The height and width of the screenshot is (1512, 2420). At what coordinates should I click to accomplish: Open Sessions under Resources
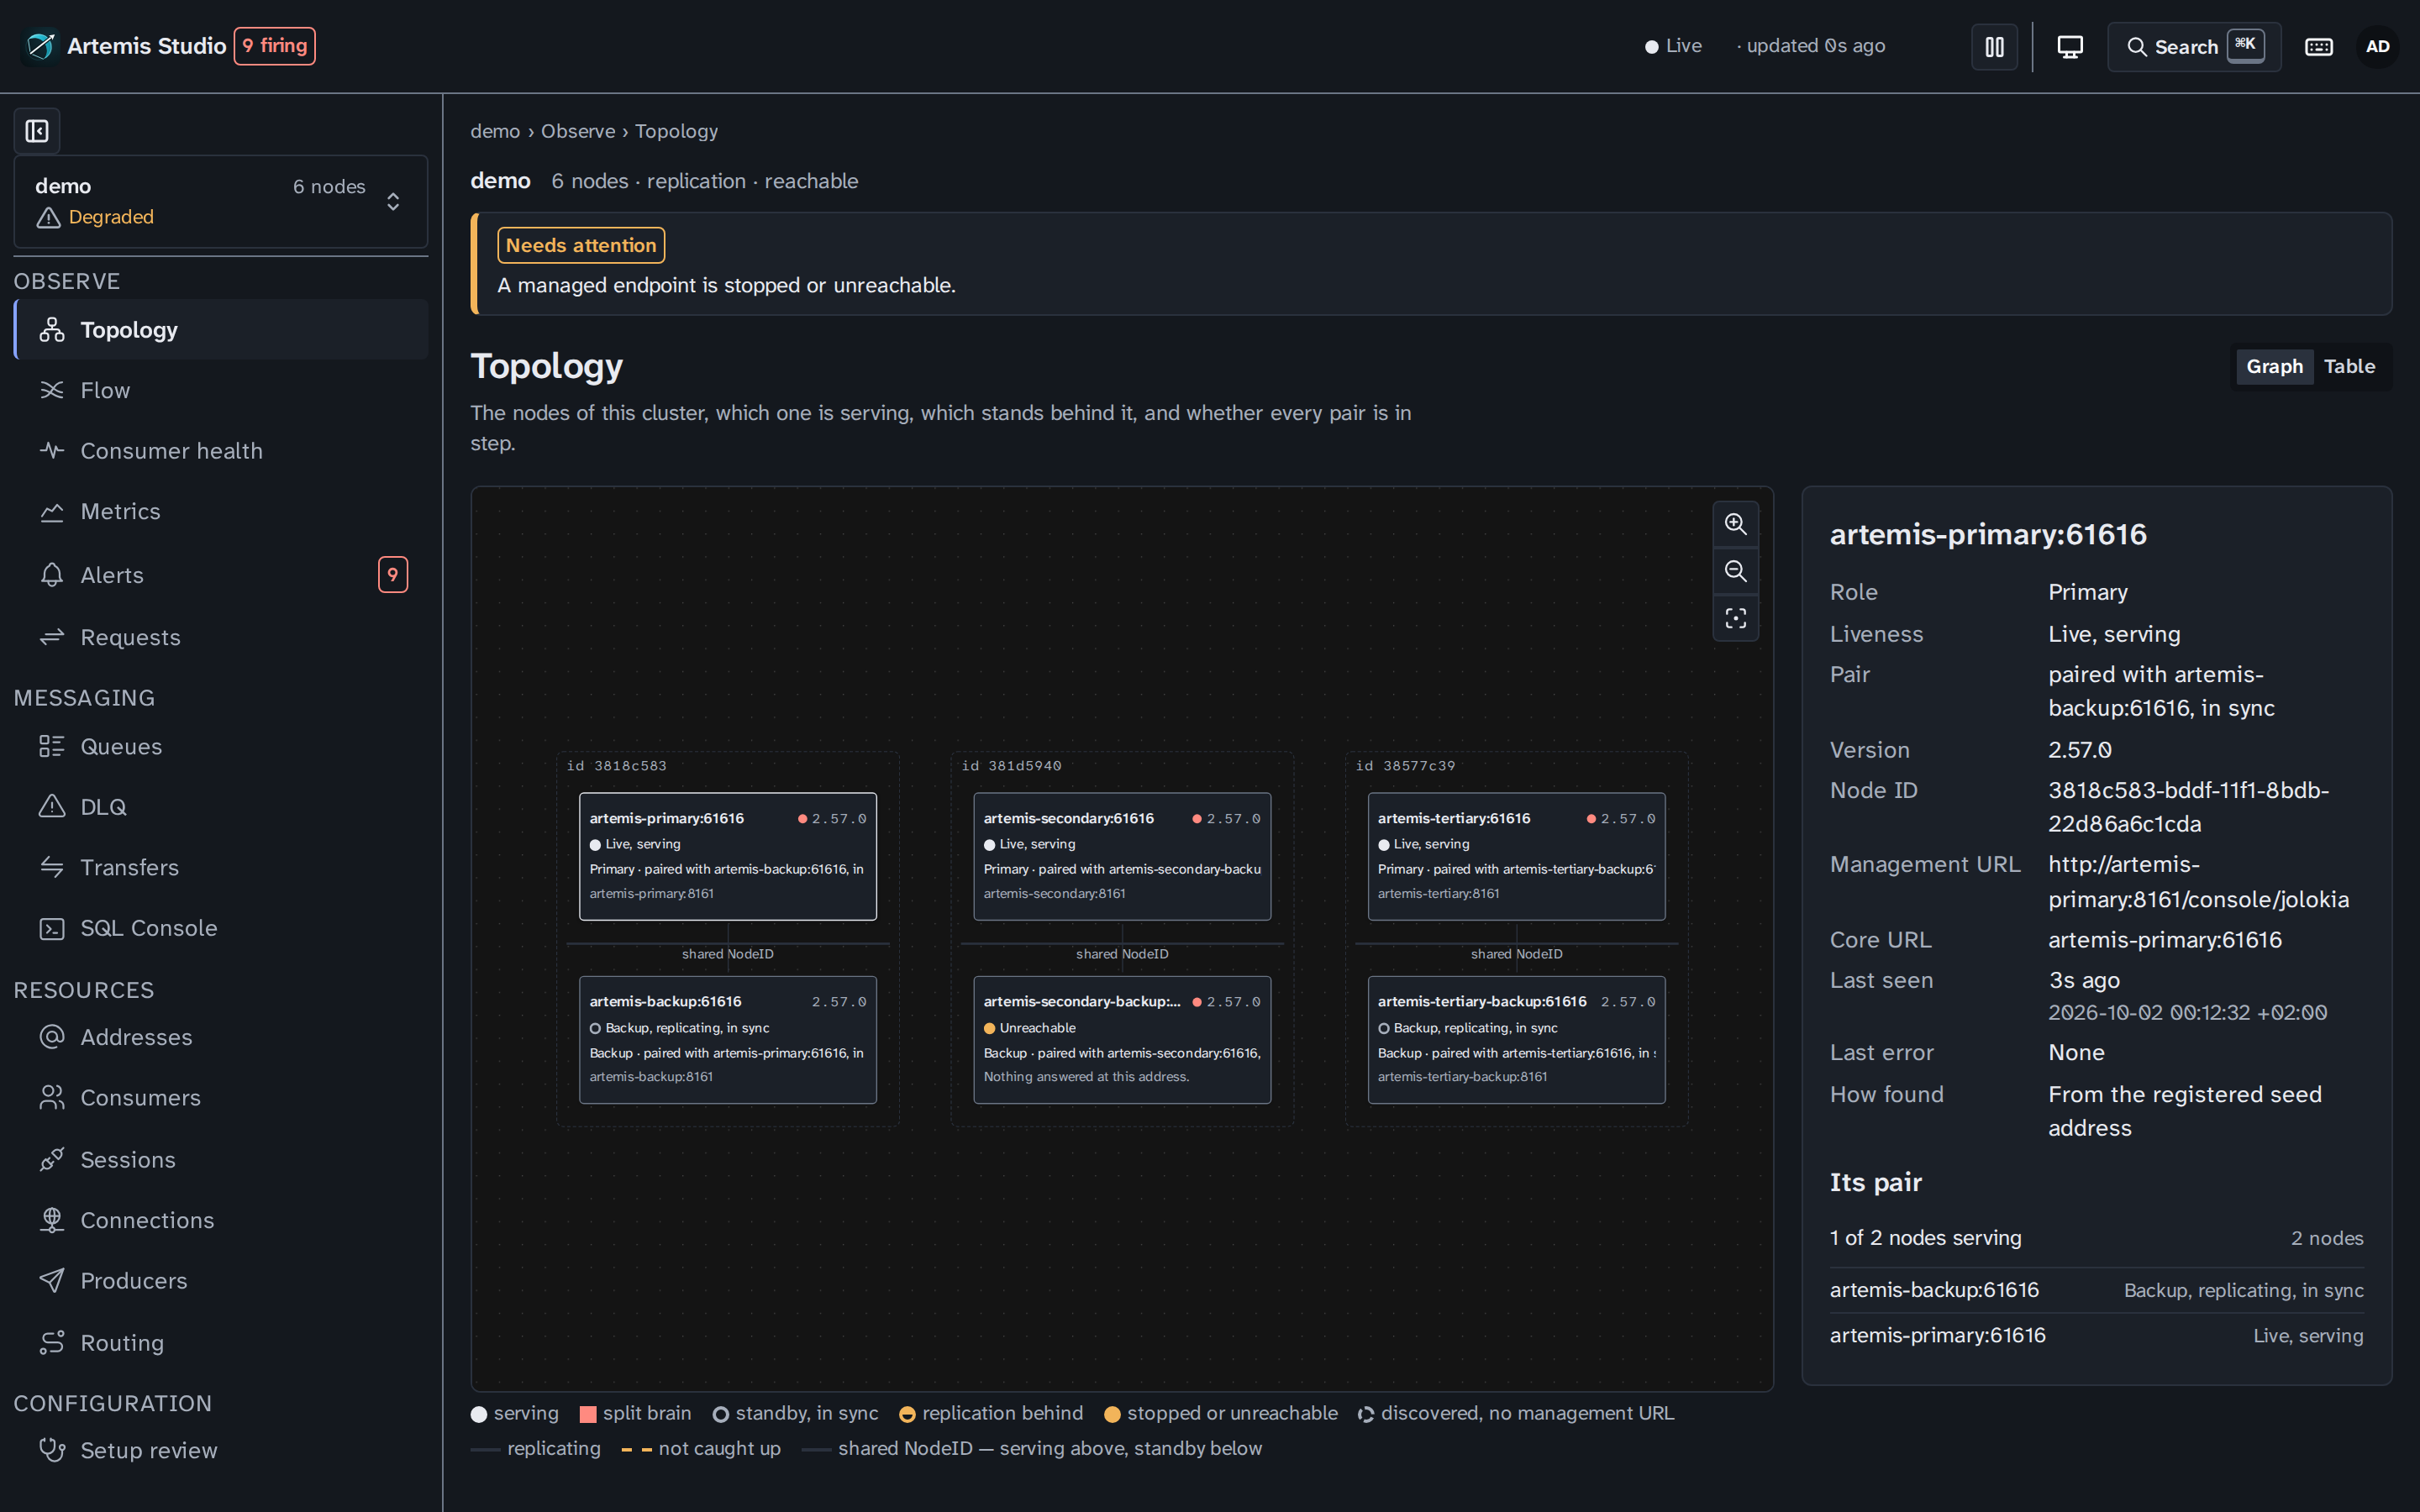[x=221, y=1159]
